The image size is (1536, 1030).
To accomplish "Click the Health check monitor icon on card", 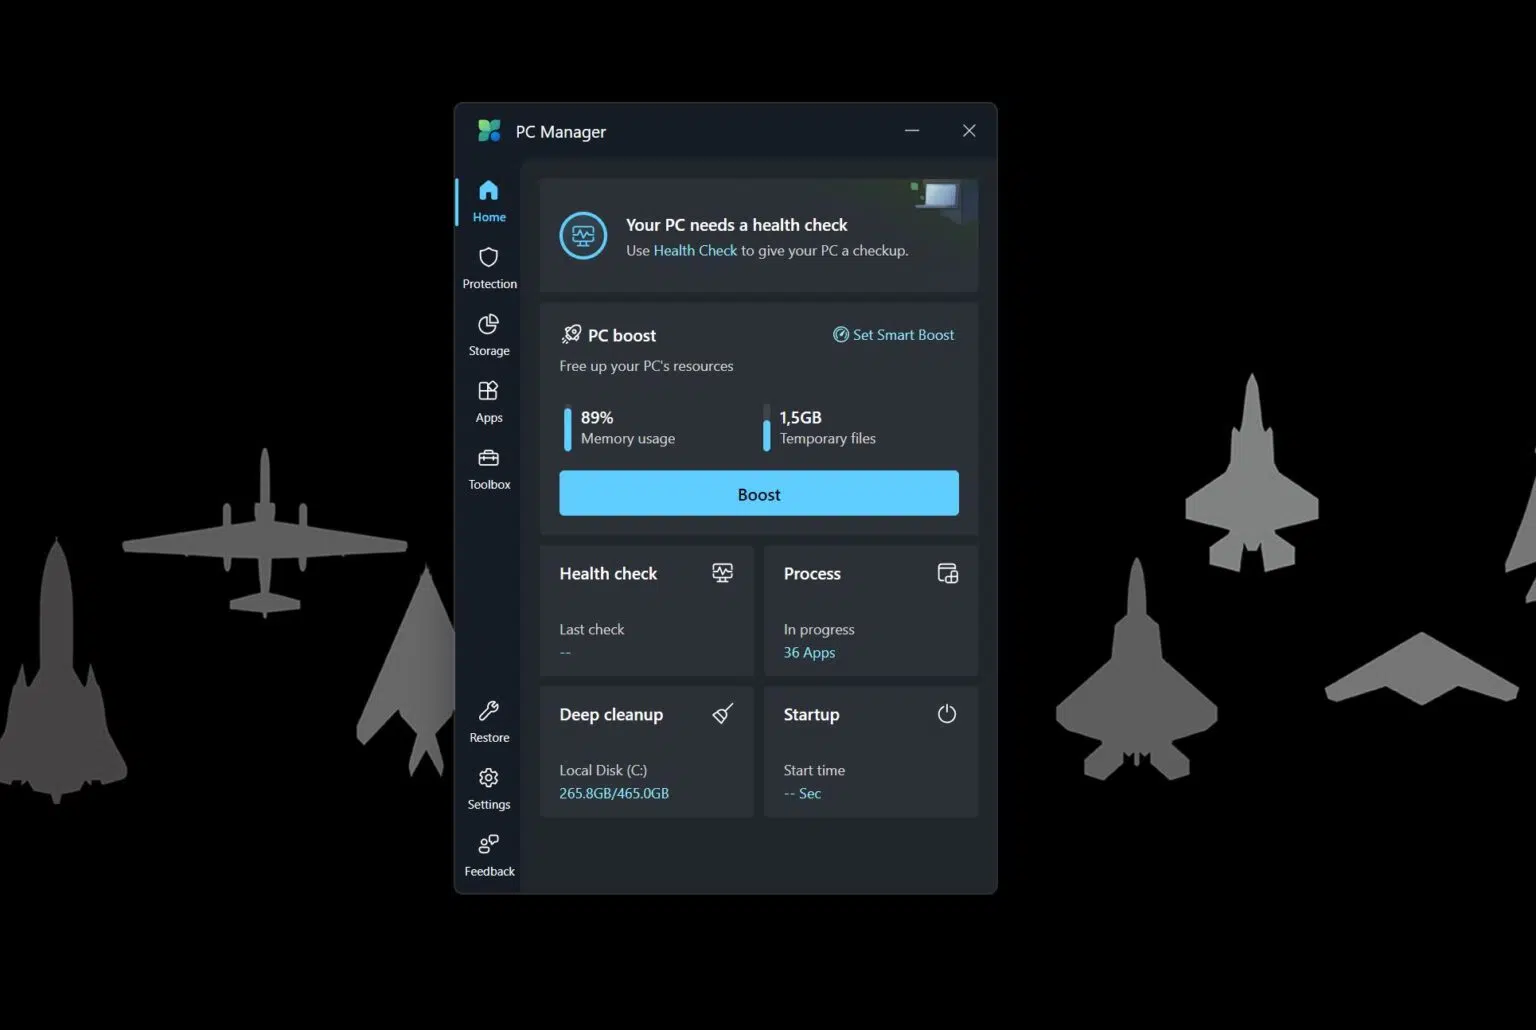I will pos(722,573).
